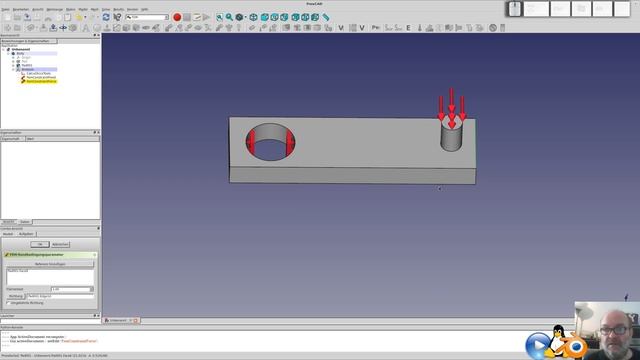640x360 pixels.
Task: Click the circular purge results icon
Action: [493, 28]
